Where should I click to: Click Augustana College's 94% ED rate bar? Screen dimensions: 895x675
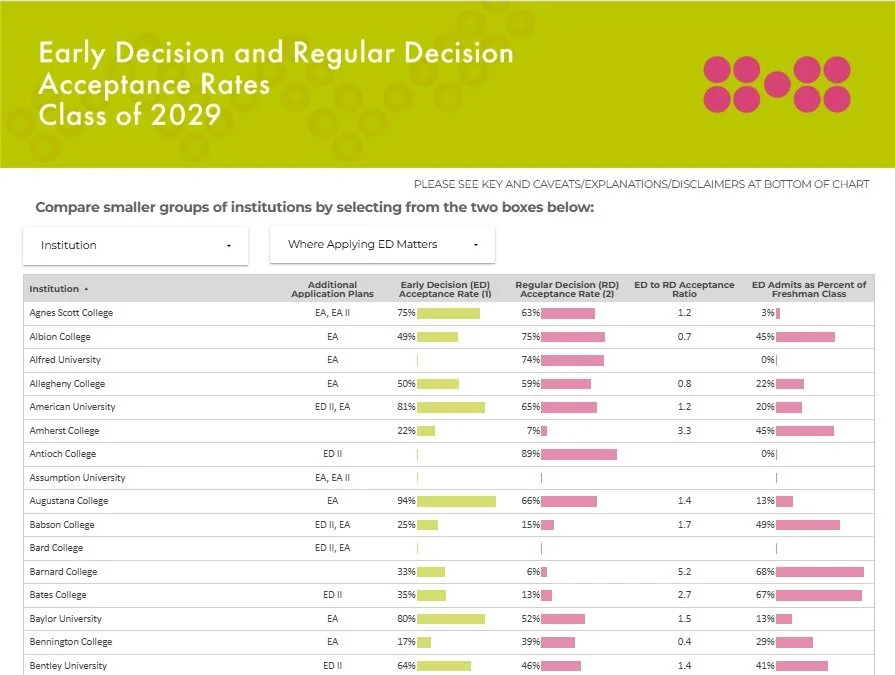456,501
